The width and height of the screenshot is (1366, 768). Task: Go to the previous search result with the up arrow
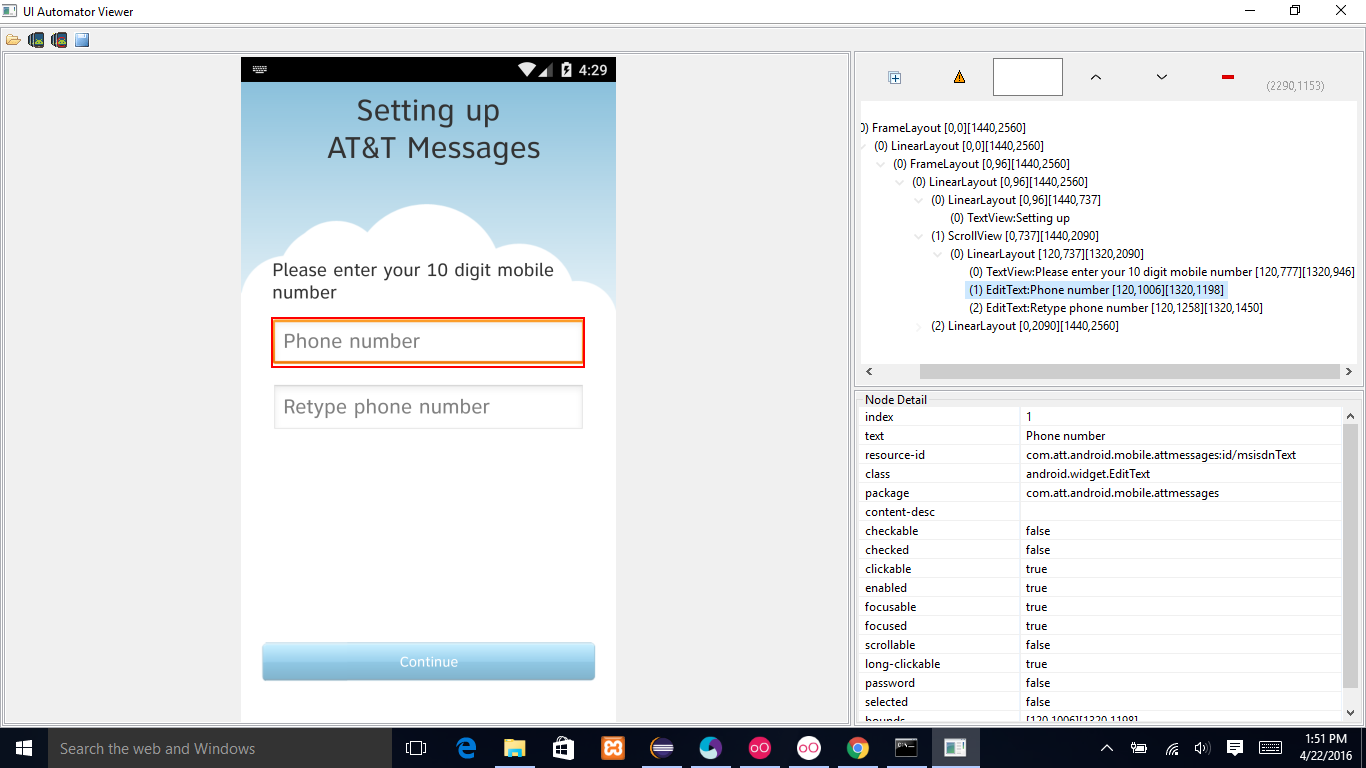click(x=1095, y=77)
